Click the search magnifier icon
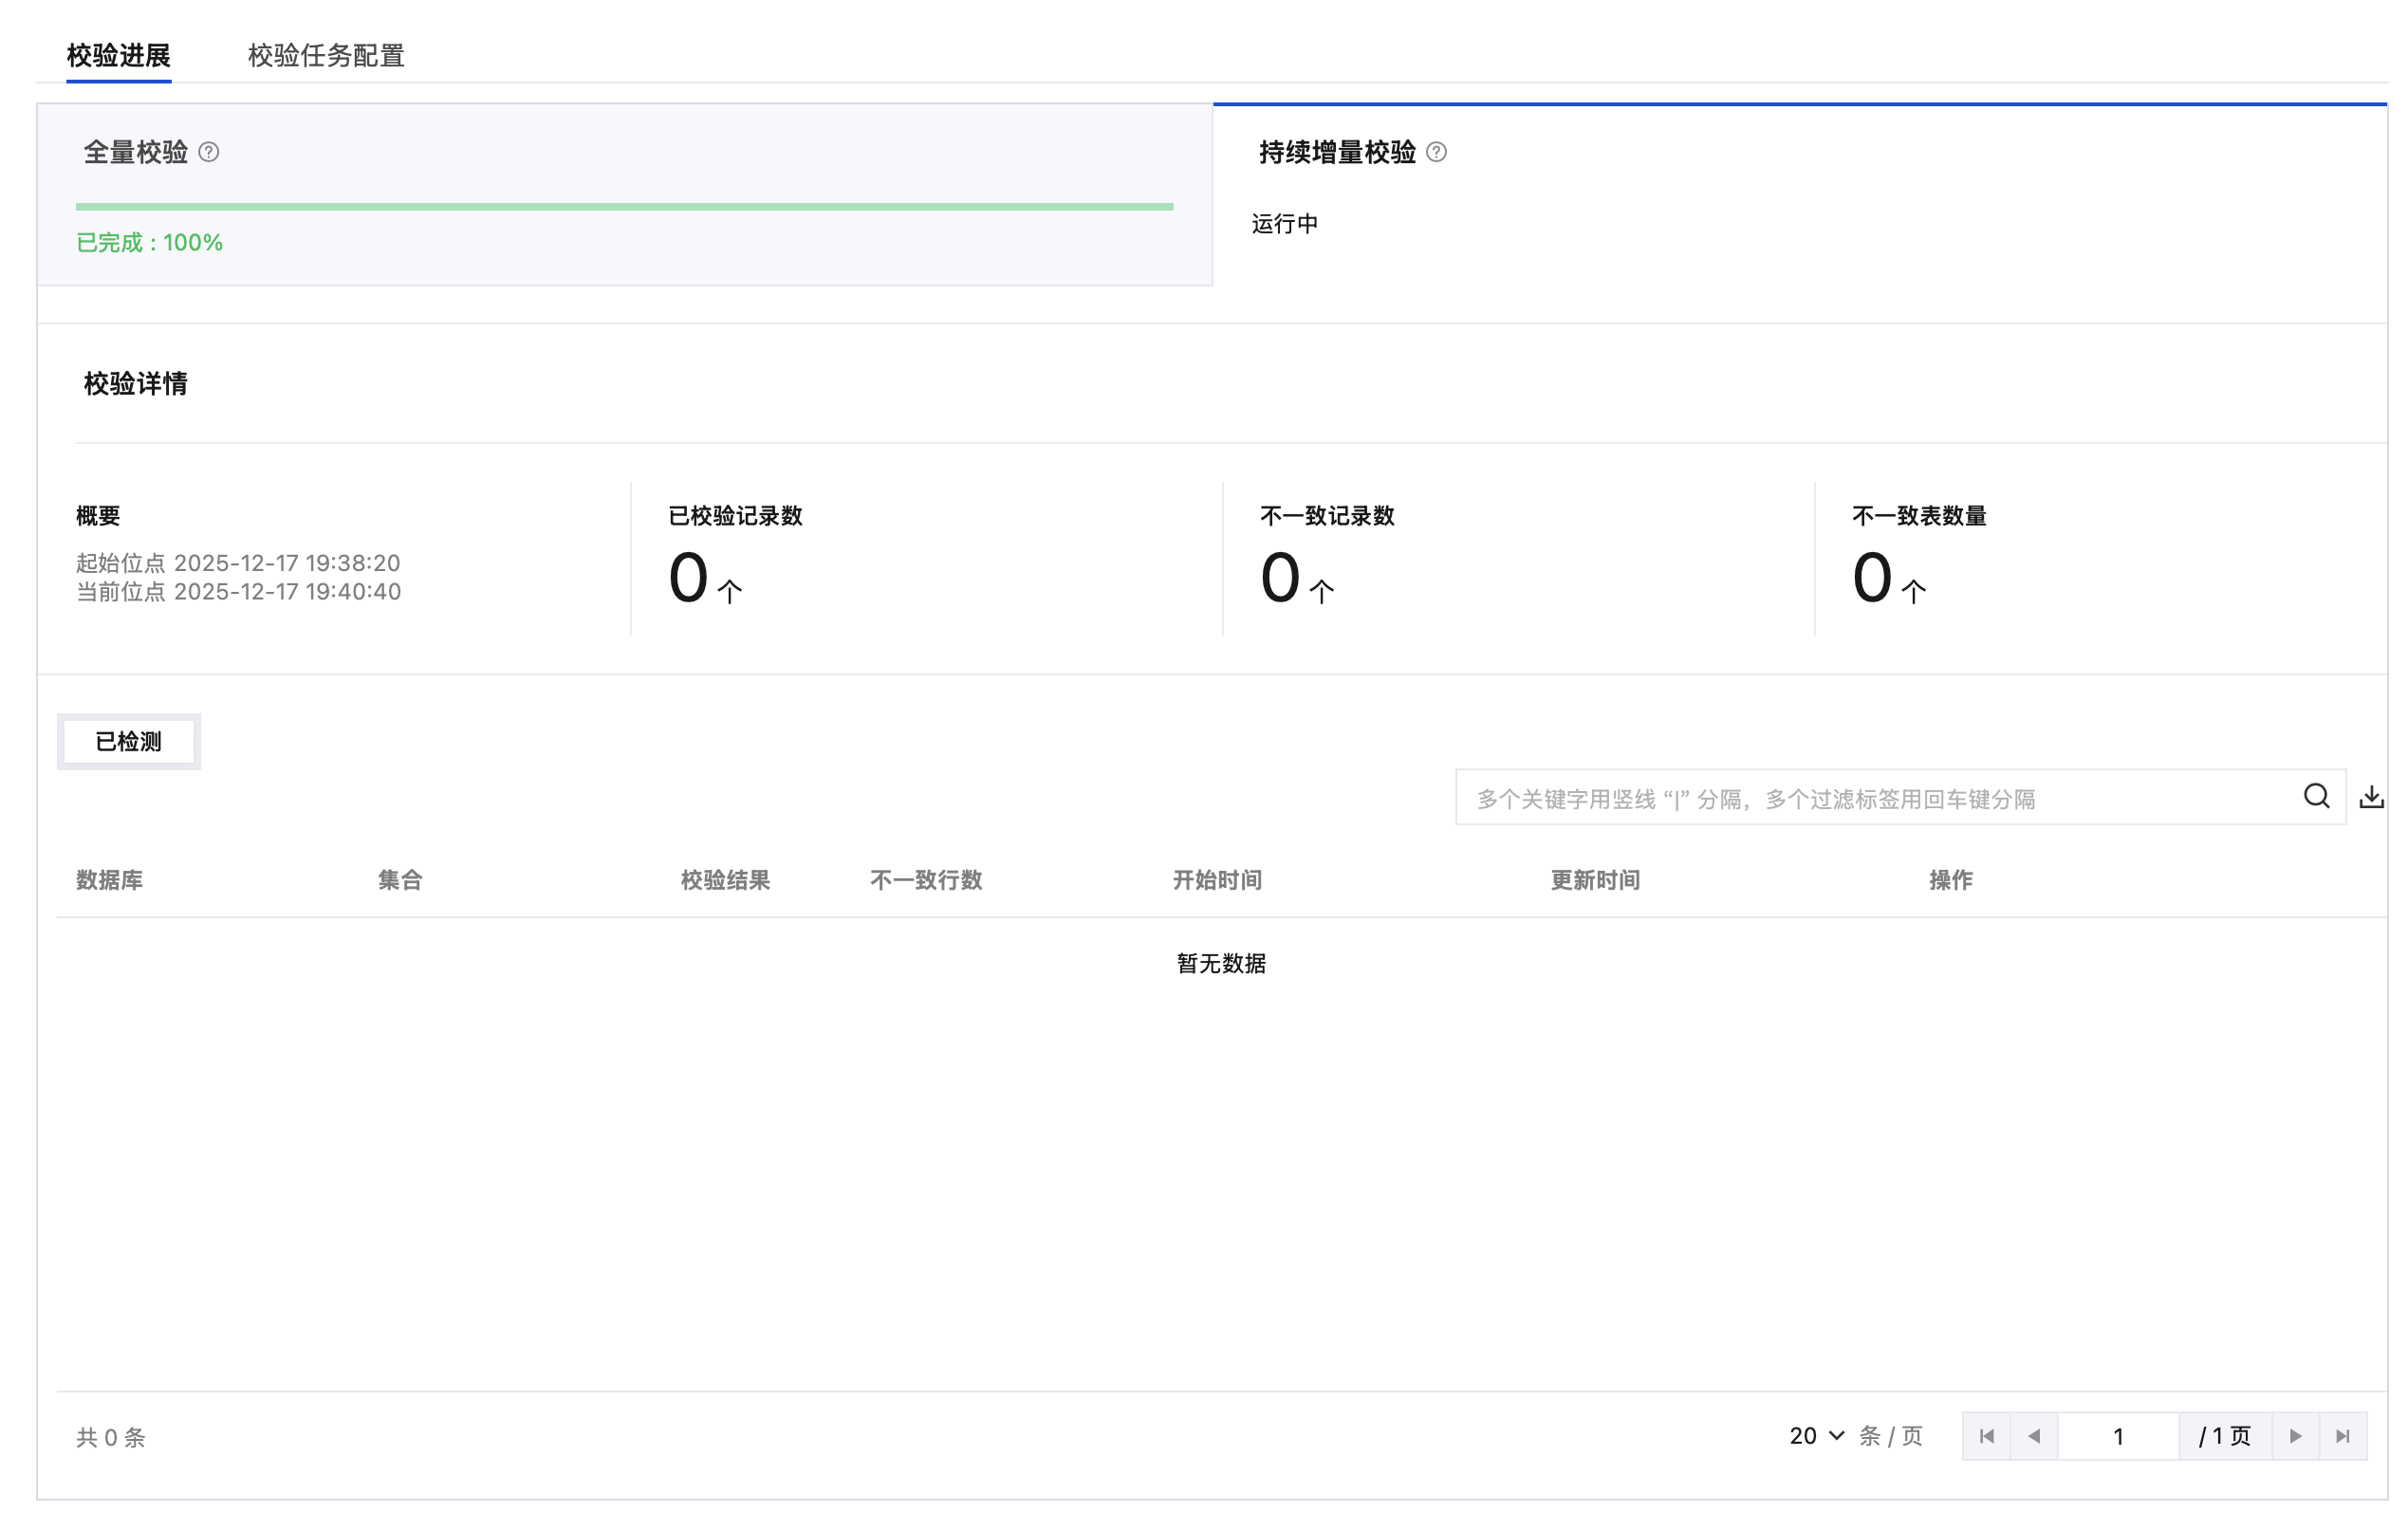 click(x=2316, y=796)
